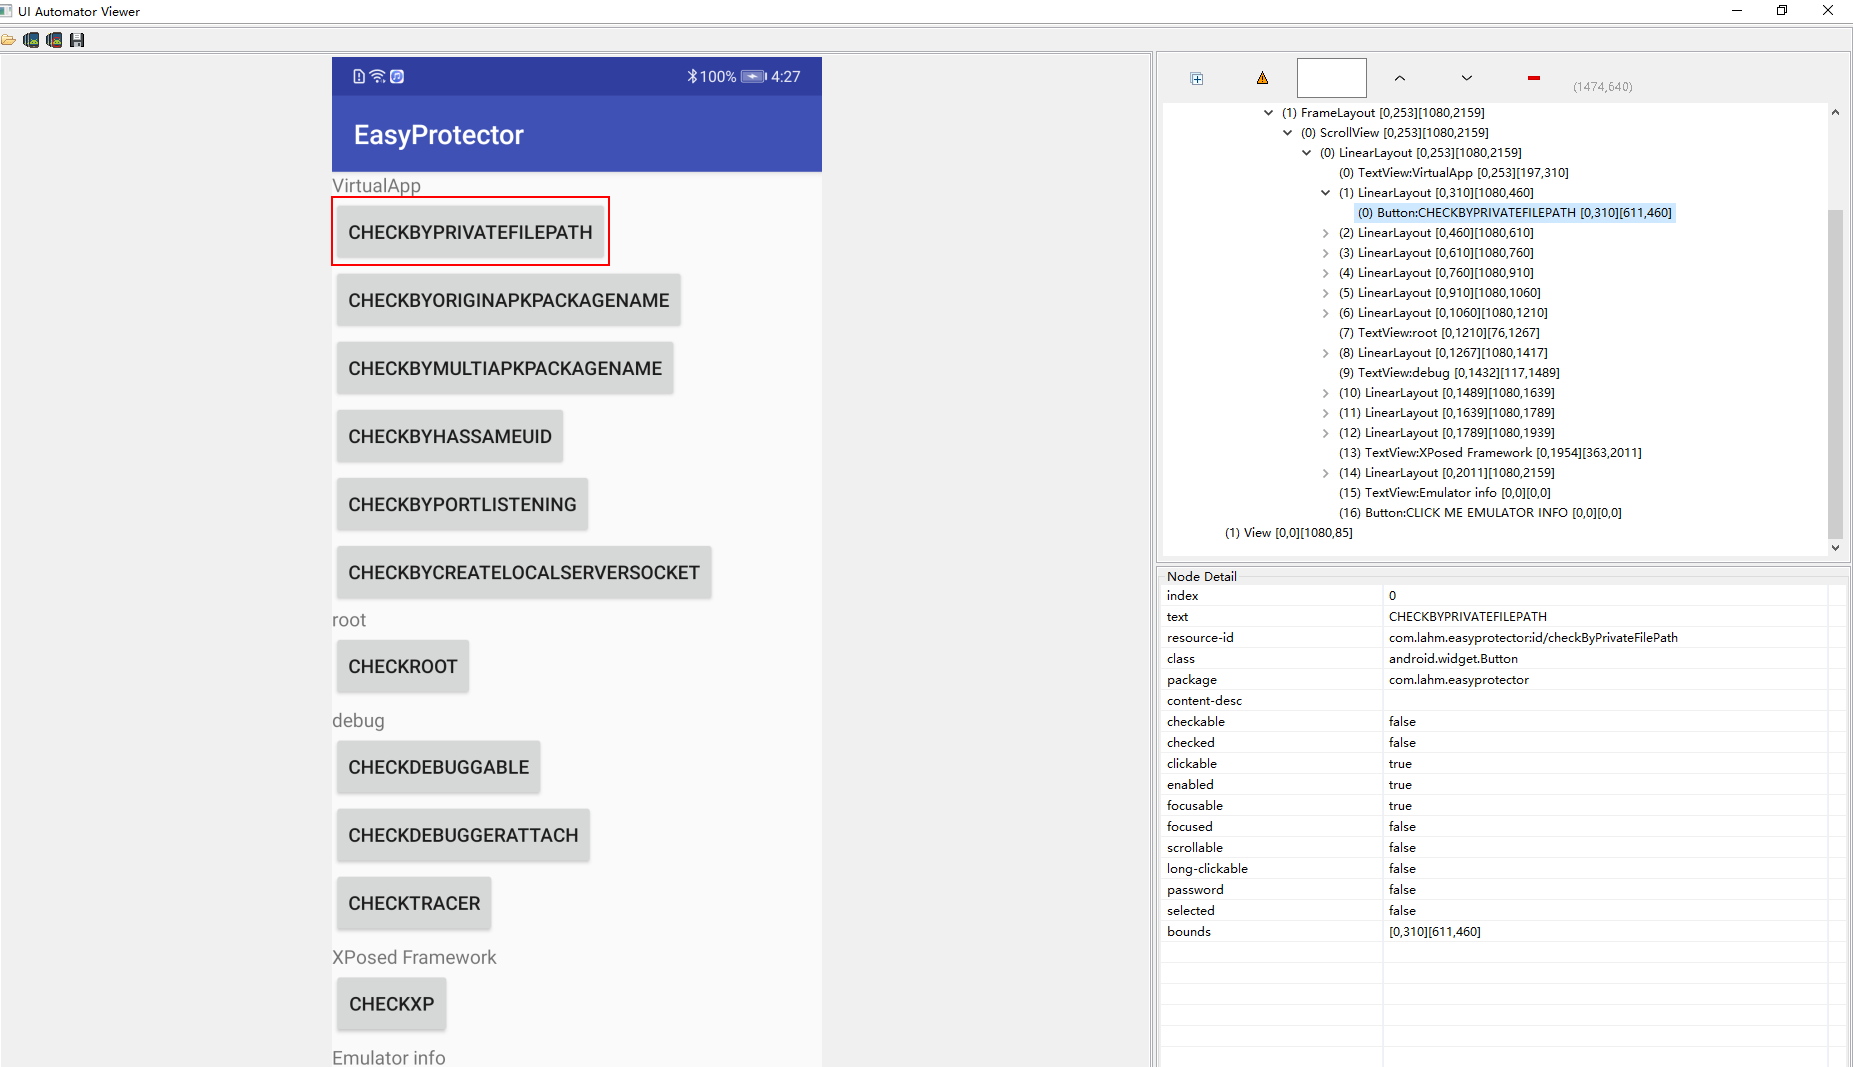
Task: Click the Wi-Fi icon in the phone status bar
Action: (x=377, y=76)
